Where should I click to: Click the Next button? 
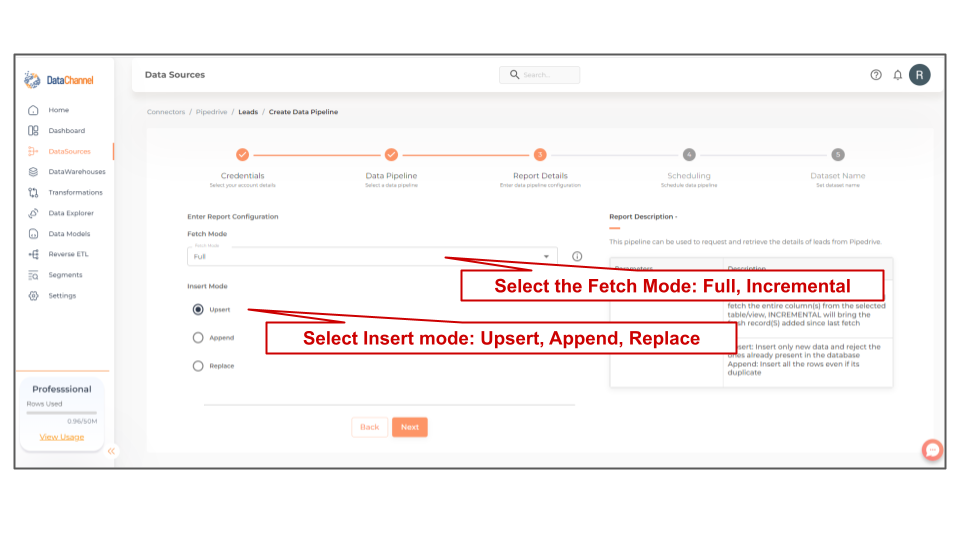[x=410, y=427]
